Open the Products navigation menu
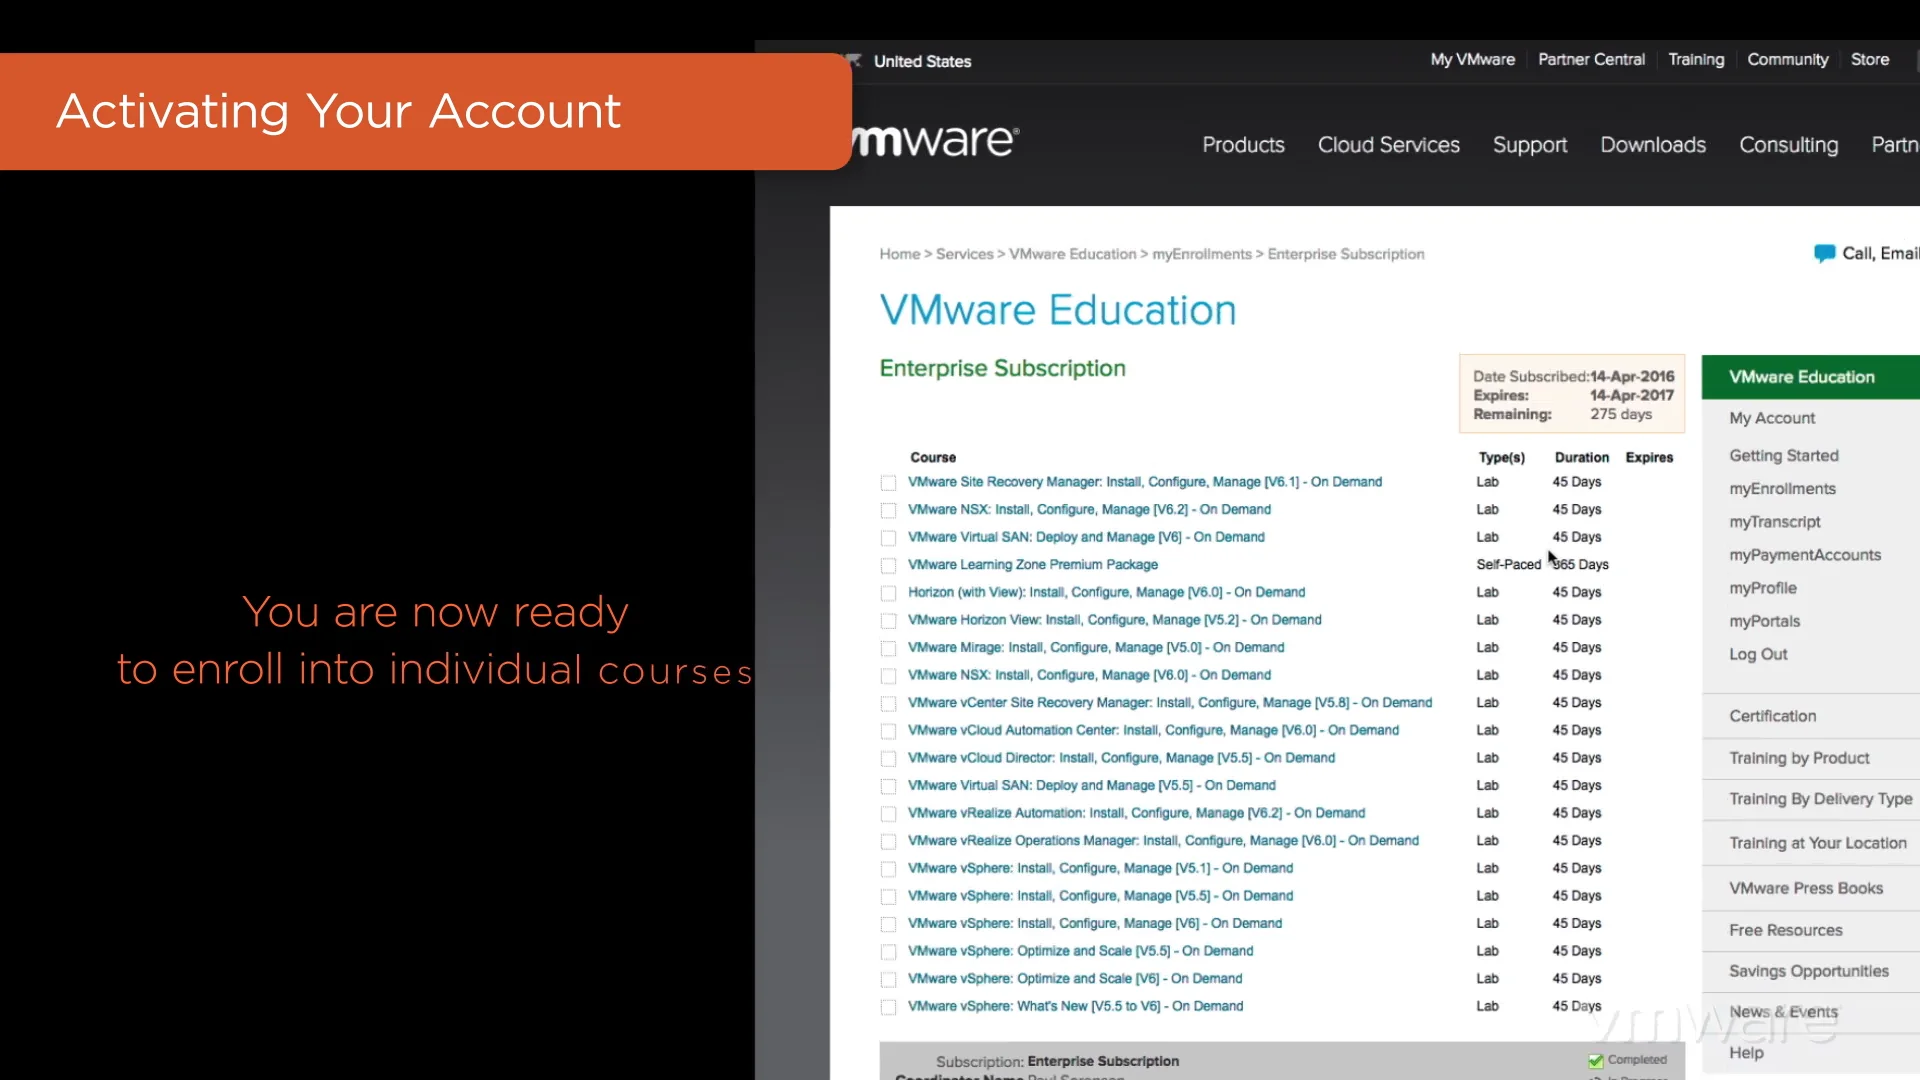Viewport: 1920px width, 1080px height. tap(1243, 145)
